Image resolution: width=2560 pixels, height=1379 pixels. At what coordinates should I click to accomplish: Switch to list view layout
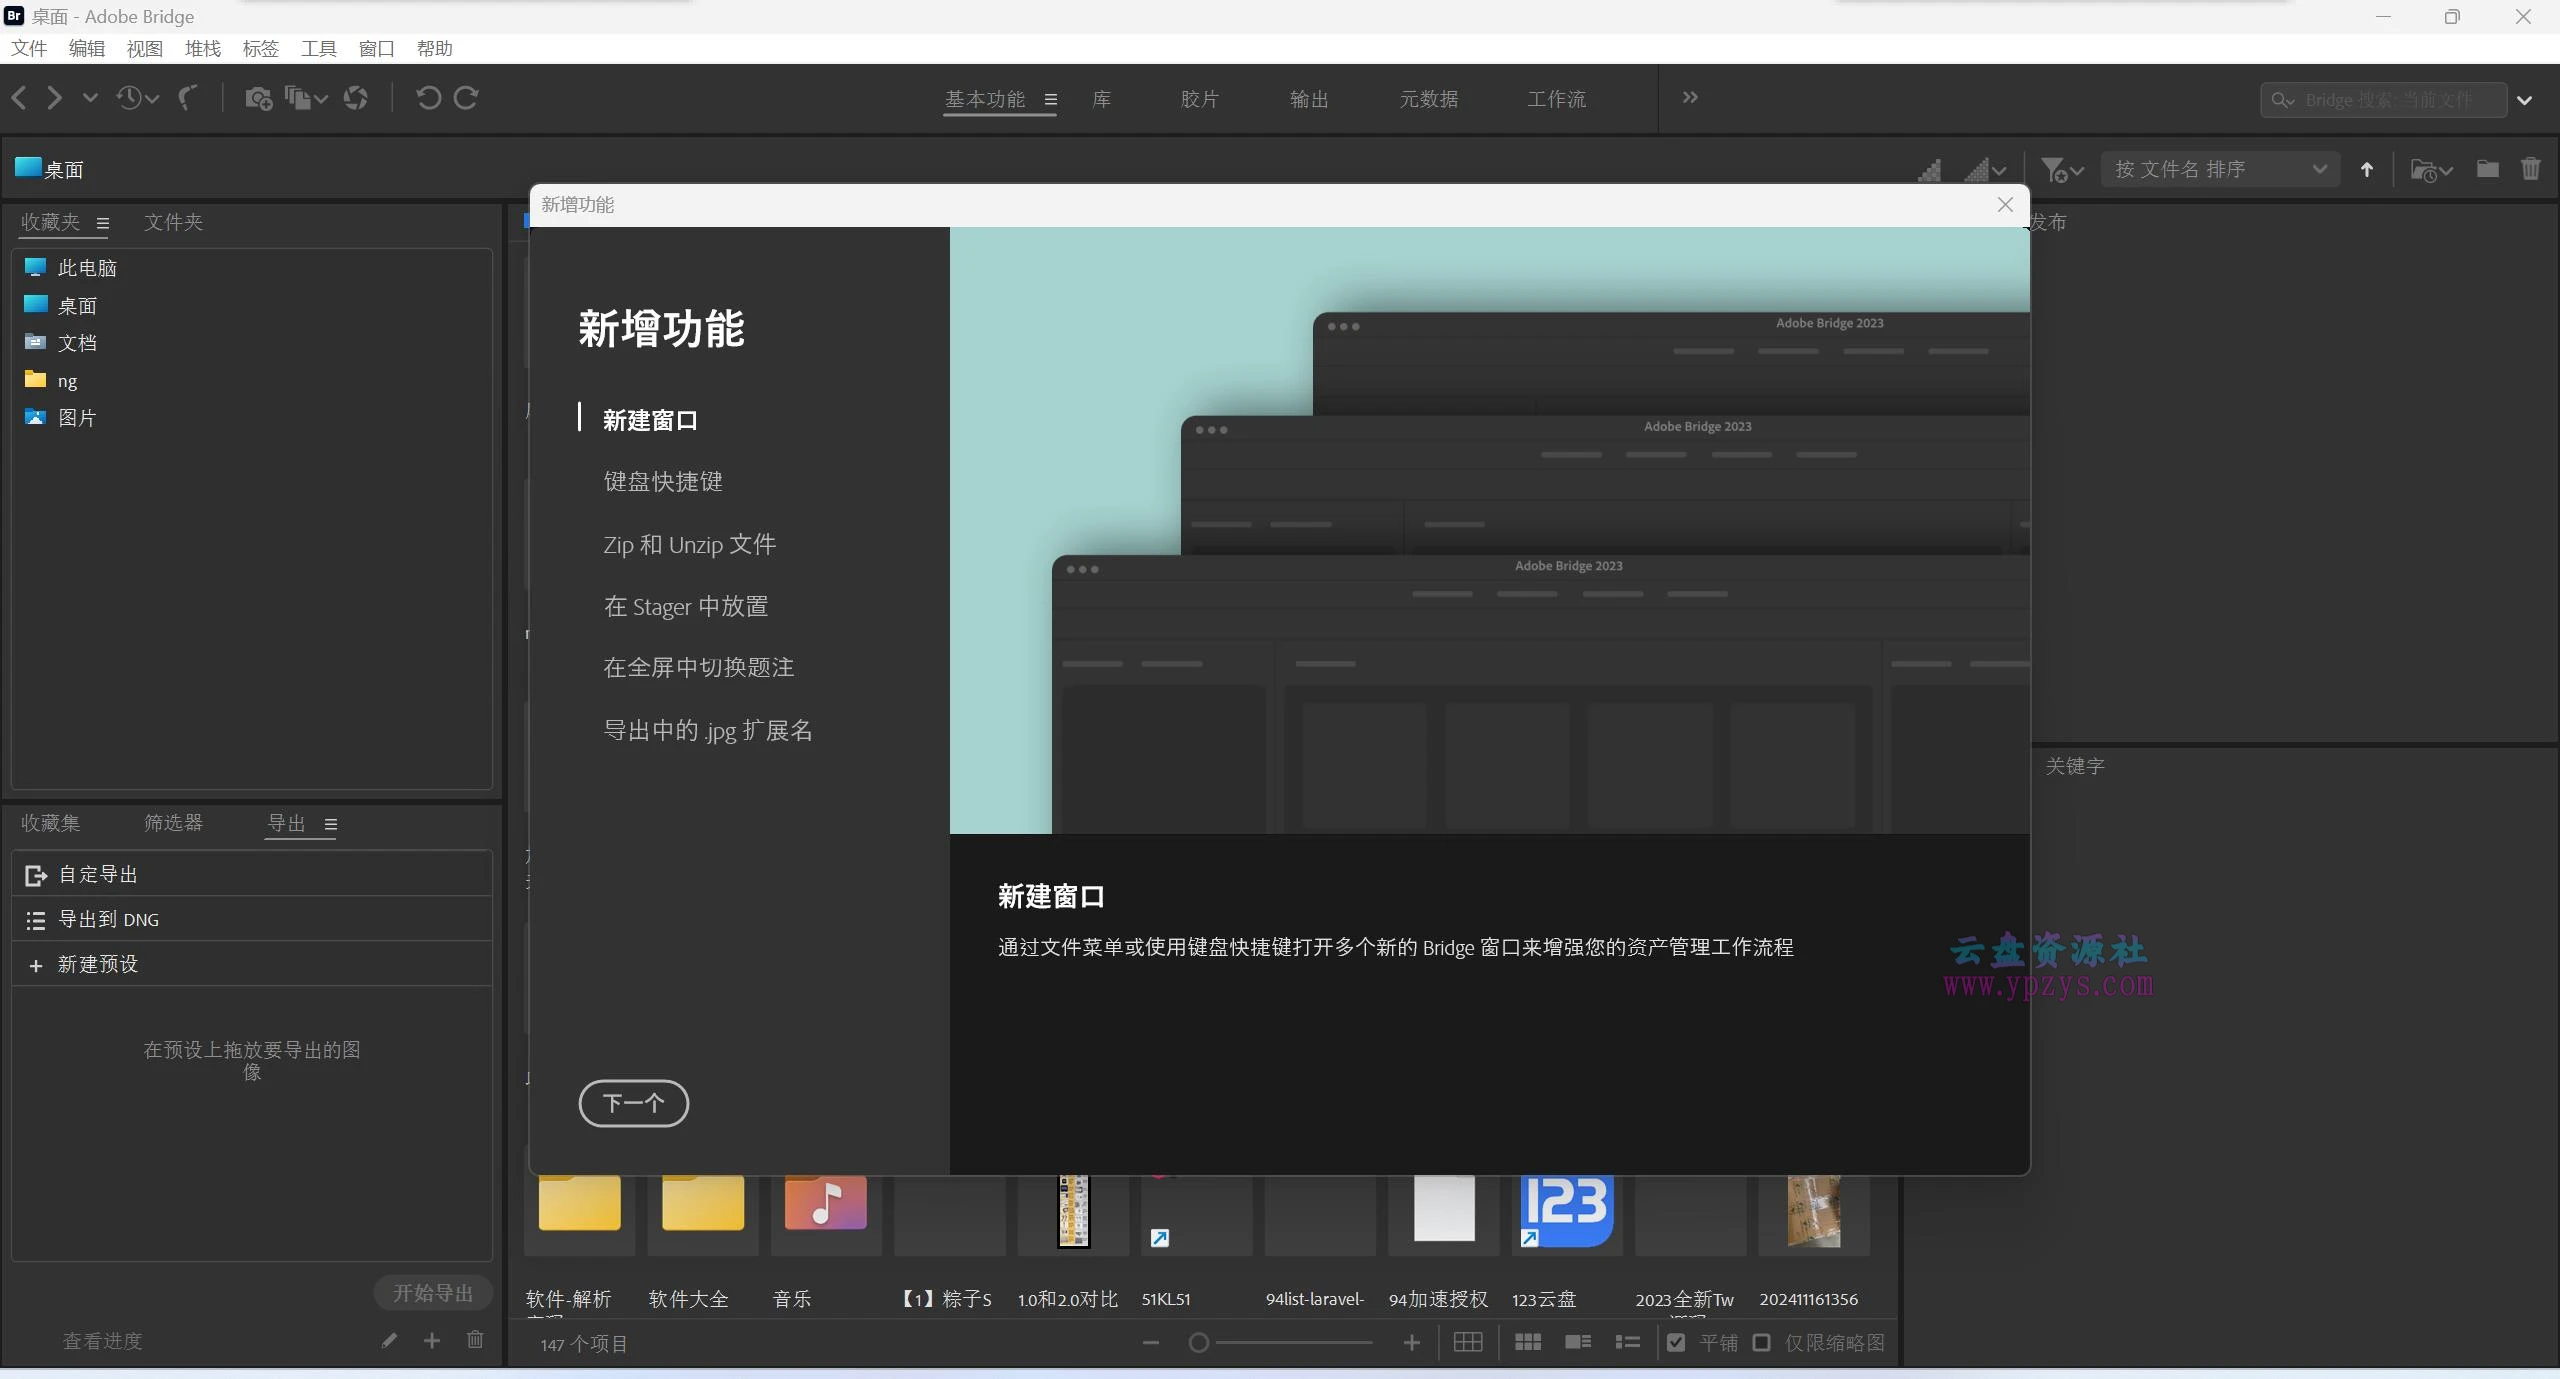(1627, 1342)
